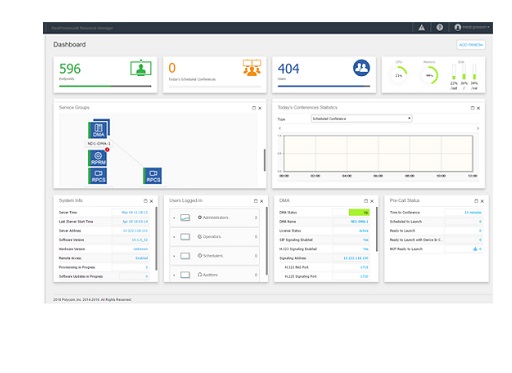Open the Type Scheduled Conference dropdown
This screenshot has width=512, height=373.
[x=362, y=119]
